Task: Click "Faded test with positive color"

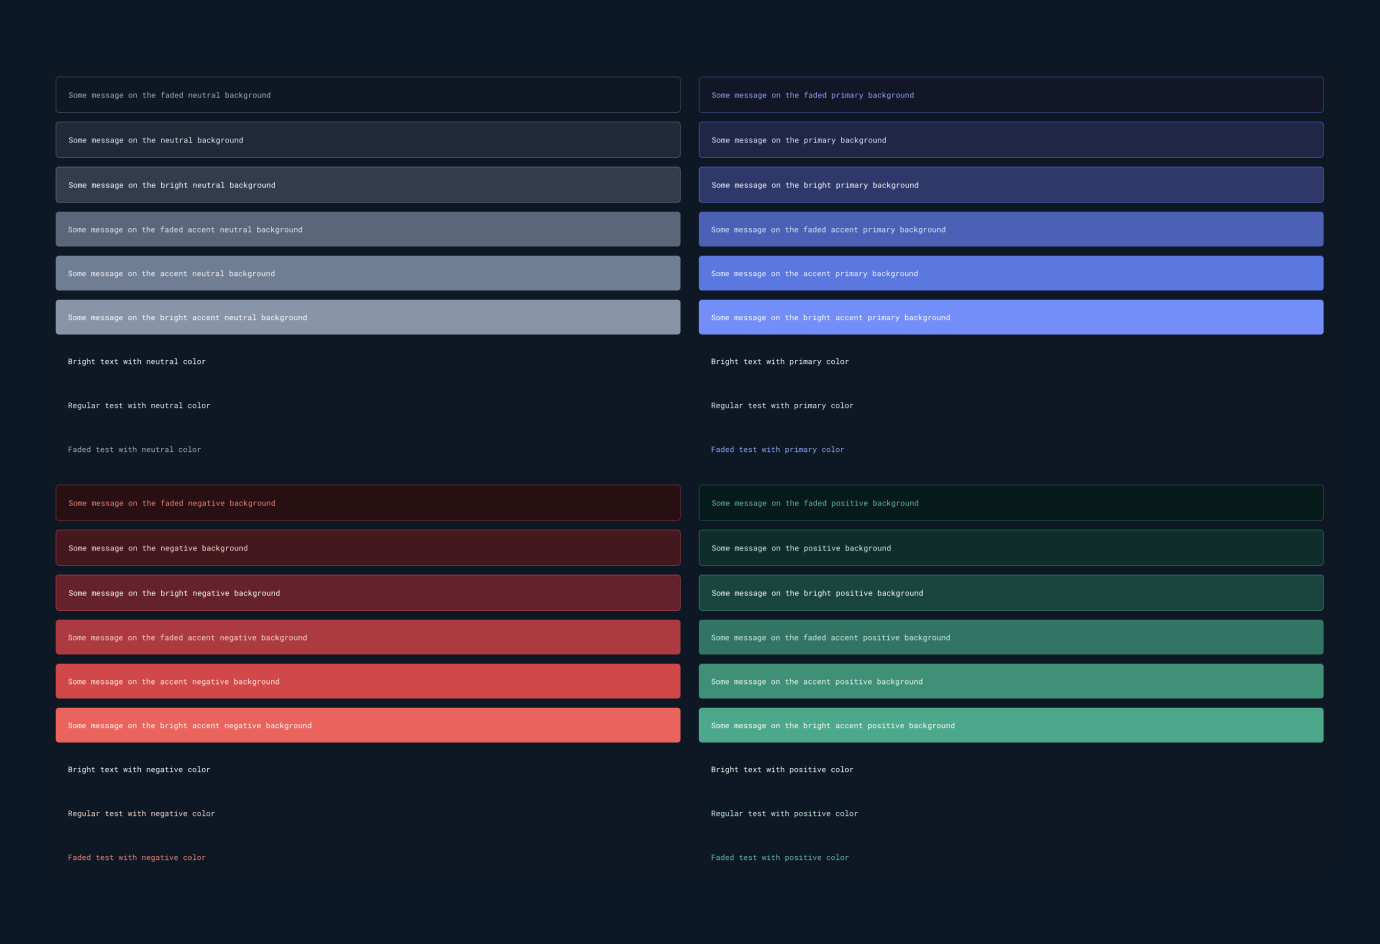Action: [x=780, y=858]
